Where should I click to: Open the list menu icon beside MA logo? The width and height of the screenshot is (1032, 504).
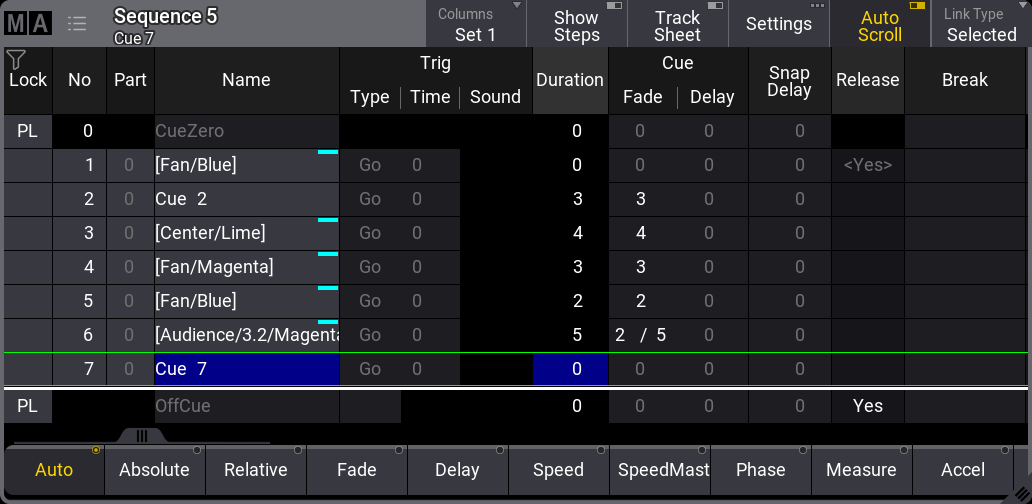tap(77, 23)
